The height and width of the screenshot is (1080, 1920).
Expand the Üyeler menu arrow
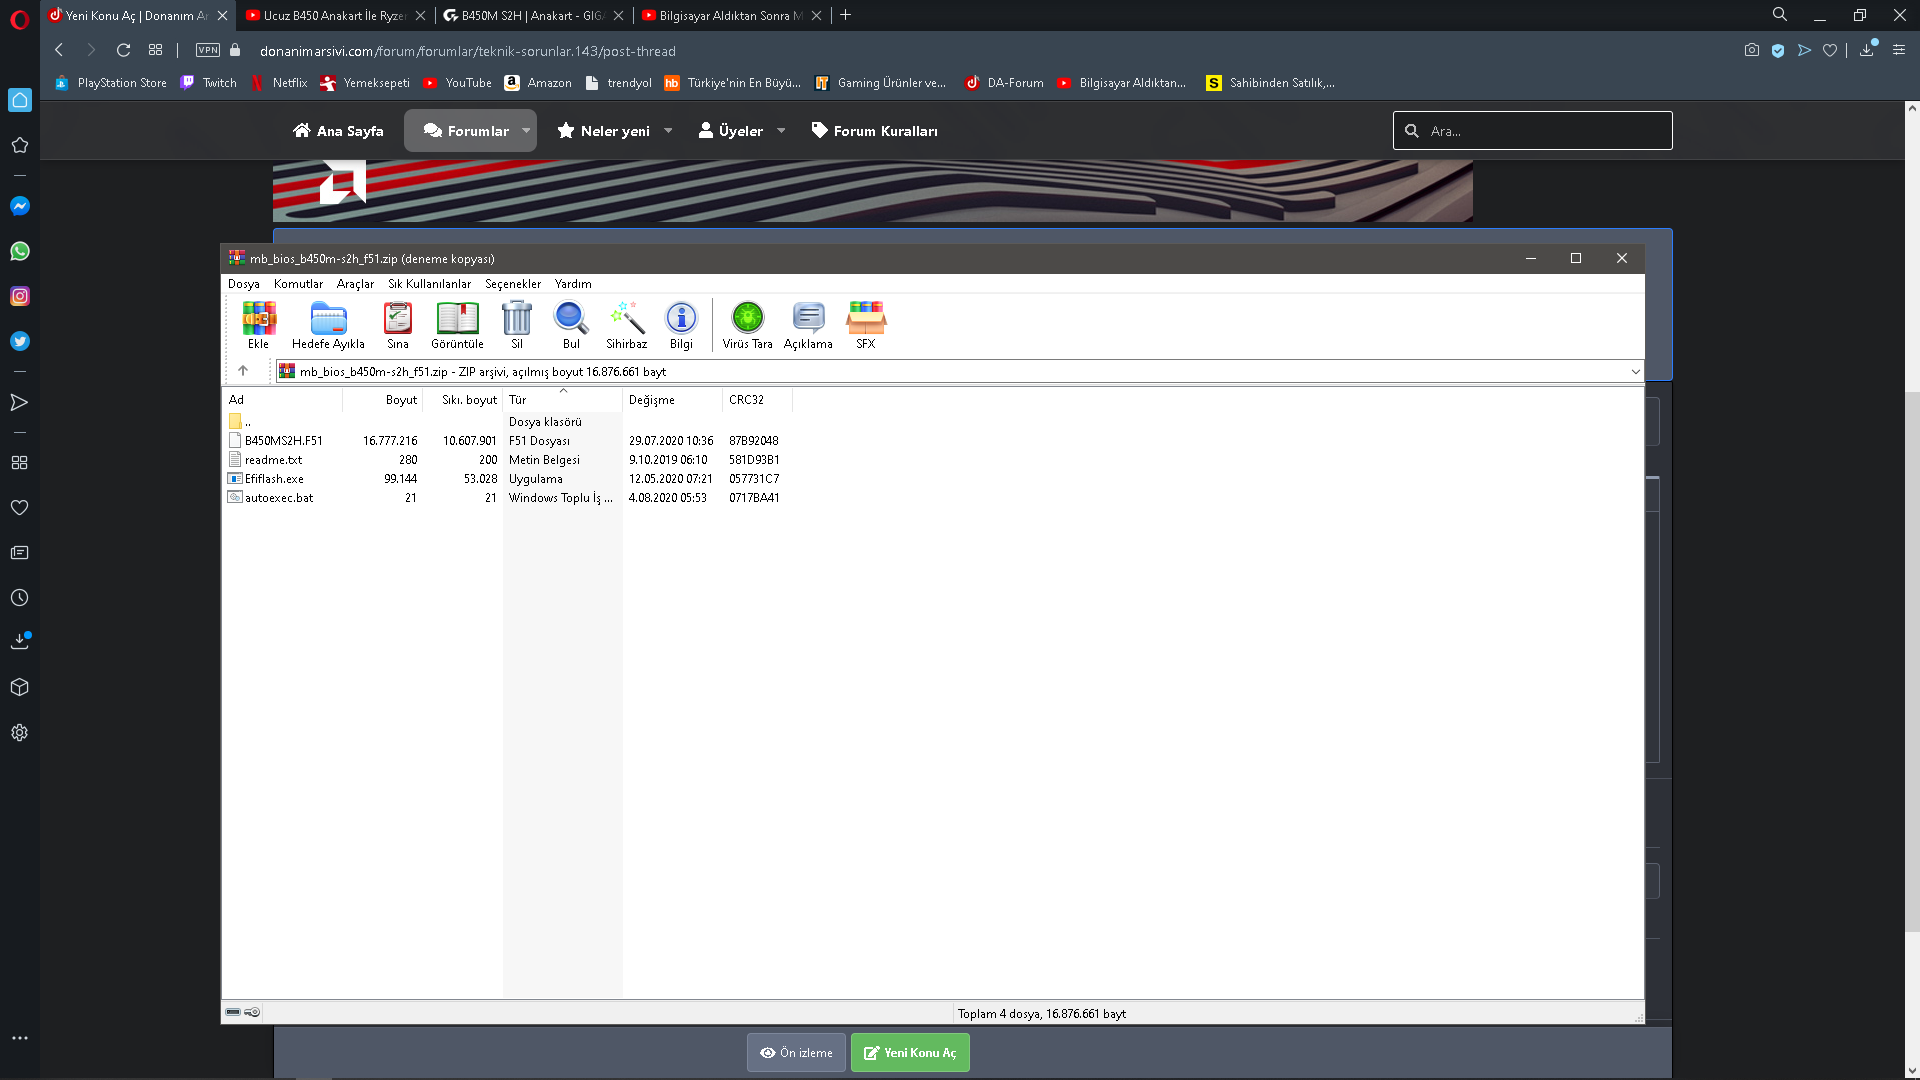point(781,131)
